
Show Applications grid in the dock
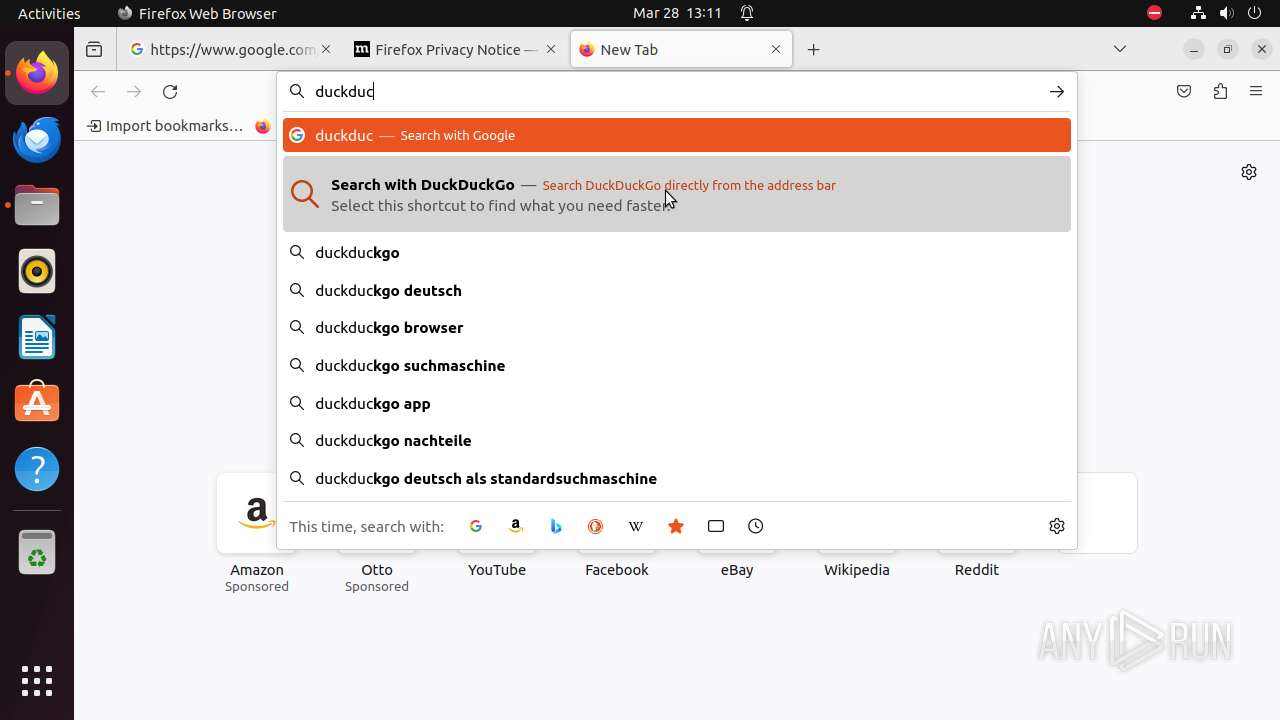click(37, 680)
